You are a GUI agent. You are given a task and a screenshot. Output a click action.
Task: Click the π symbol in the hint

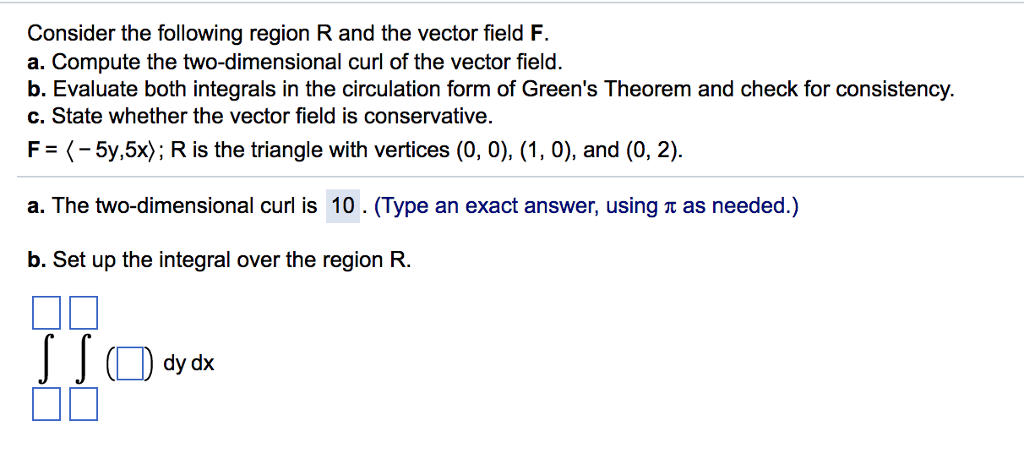point(671,208)
